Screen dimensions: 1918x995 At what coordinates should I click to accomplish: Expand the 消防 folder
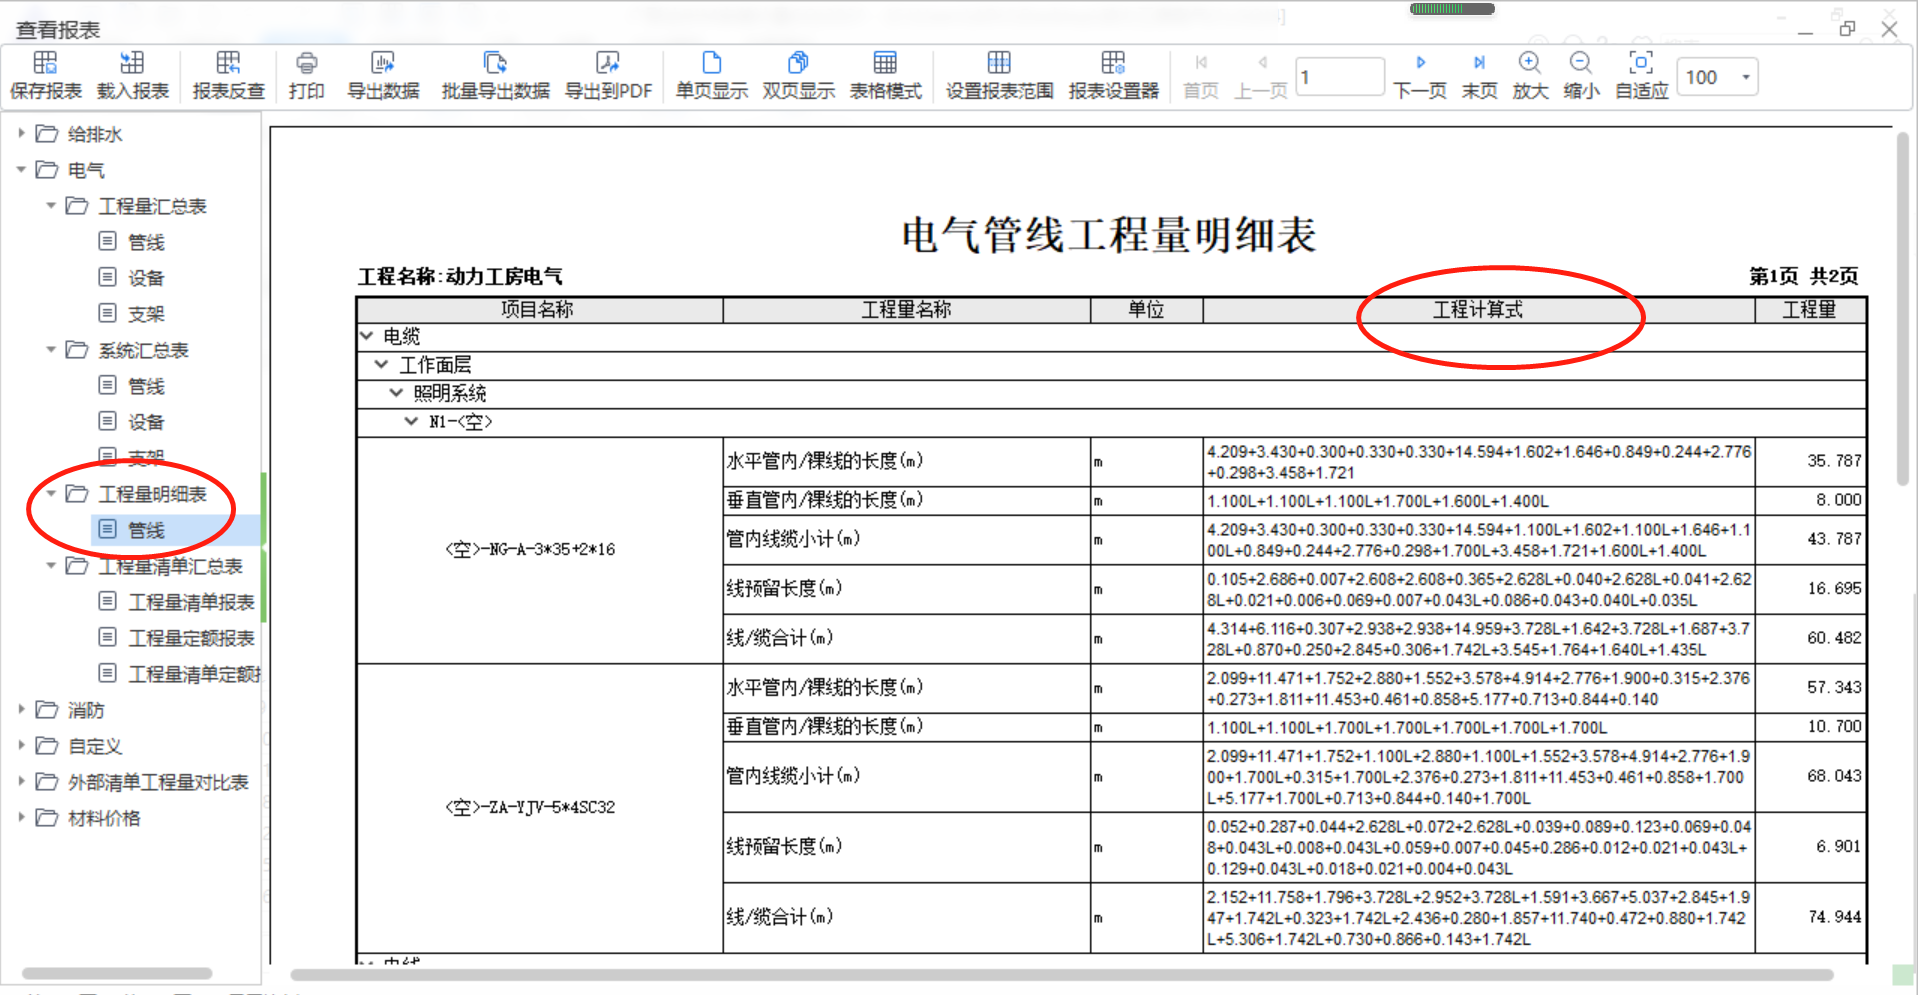pos(21,709)
